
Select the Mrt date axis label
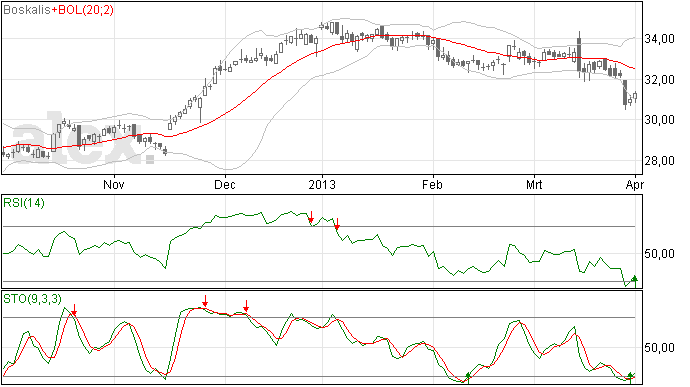pos(534,184)
